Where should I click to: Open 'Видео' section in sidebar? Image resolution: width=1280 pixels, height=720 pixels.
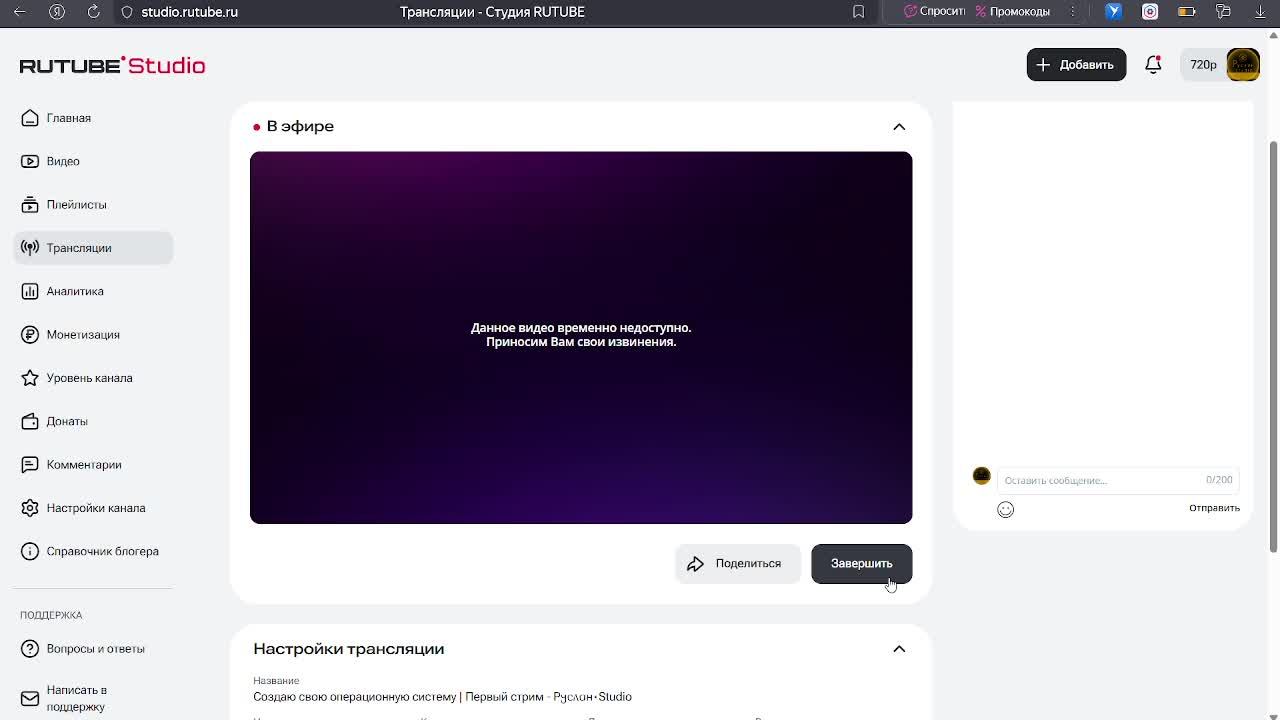click(x=93, y=161)
